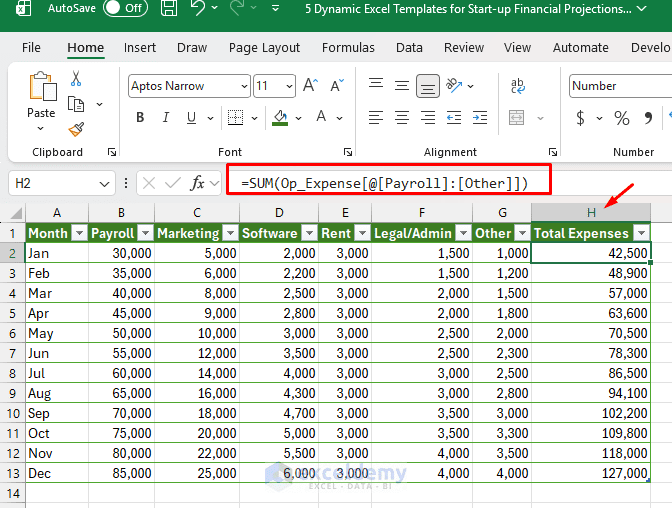Viewport: 672px width, 508px height.
Task: Set Bottom Align vertical alignment
Action: (428, 86)
